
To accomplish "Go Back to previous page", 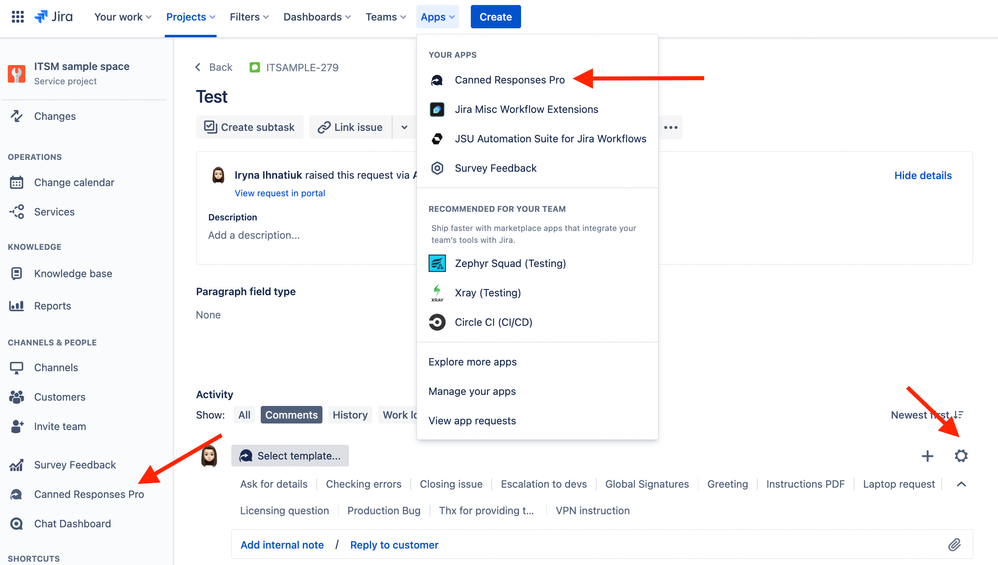I will tap(214, 67).
